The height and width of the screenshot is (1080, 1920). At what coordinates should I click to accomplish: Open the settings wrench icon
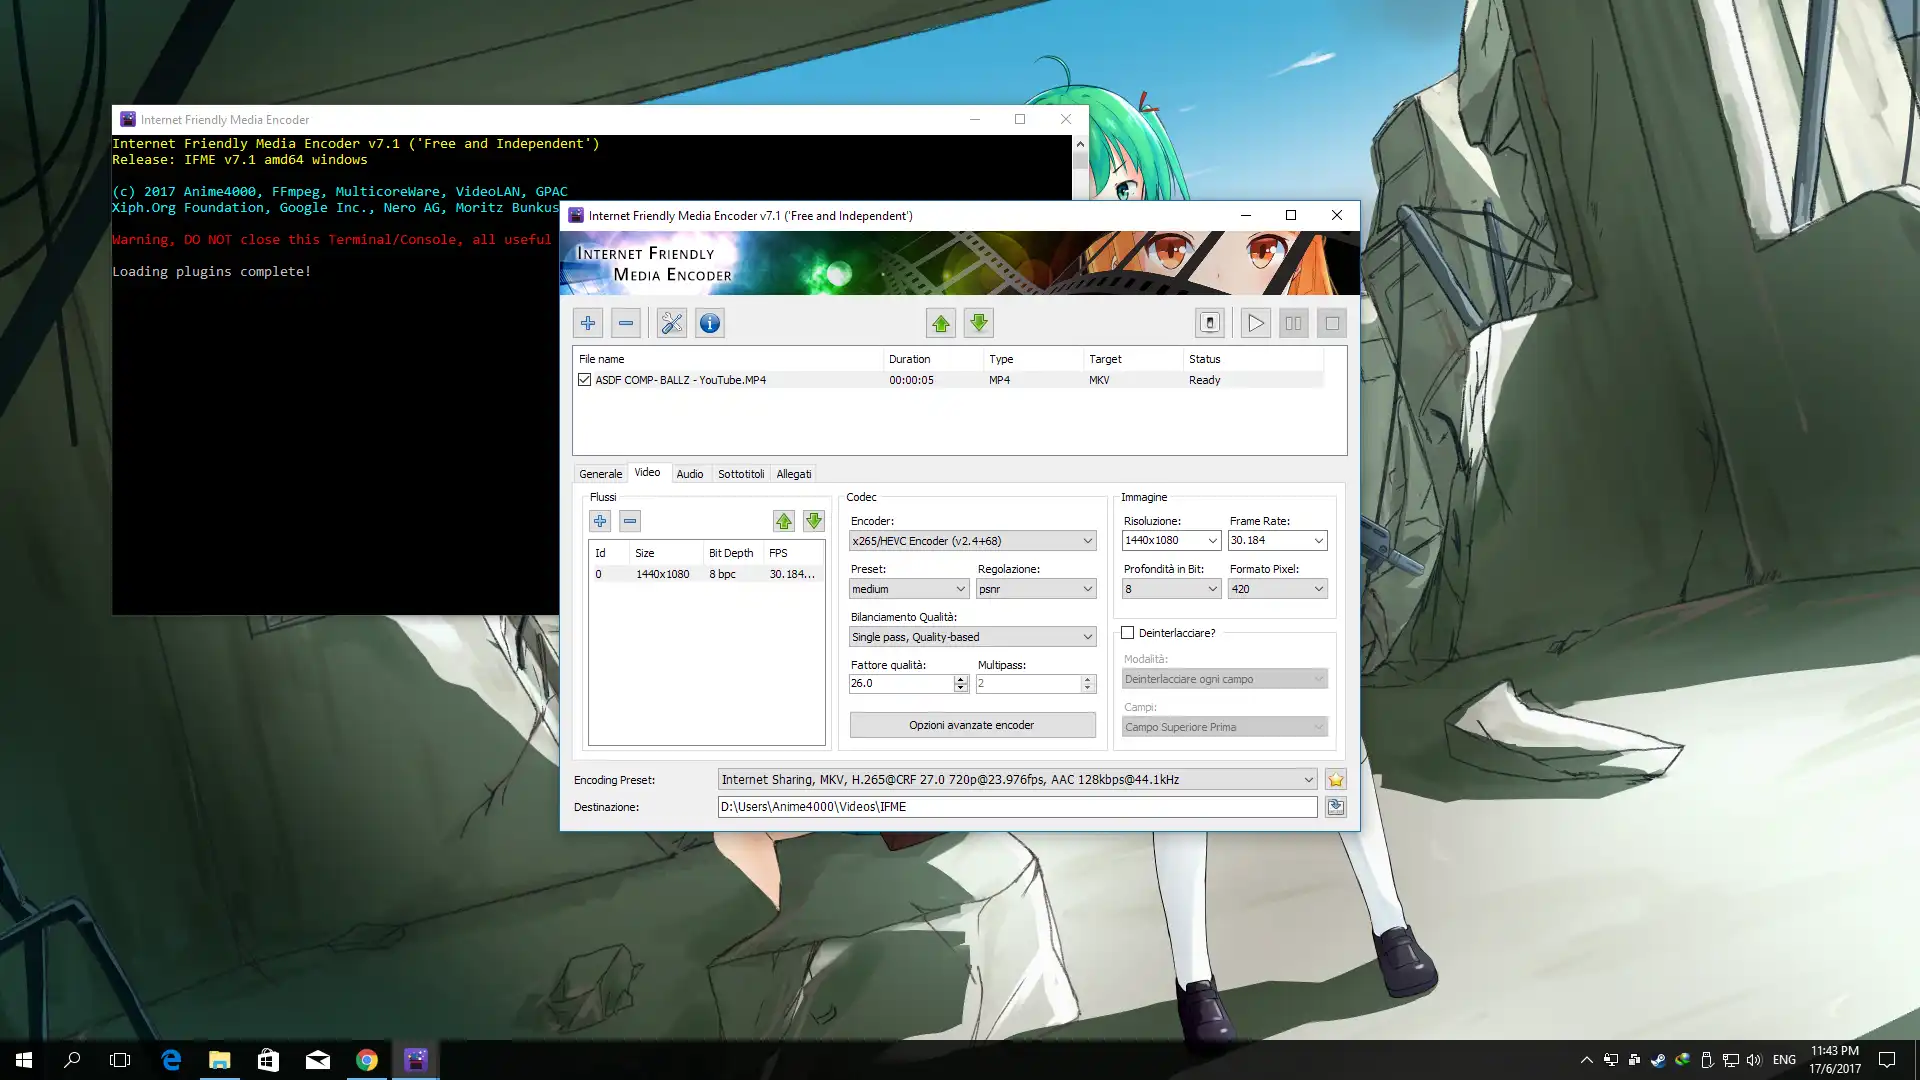[672, 323]
